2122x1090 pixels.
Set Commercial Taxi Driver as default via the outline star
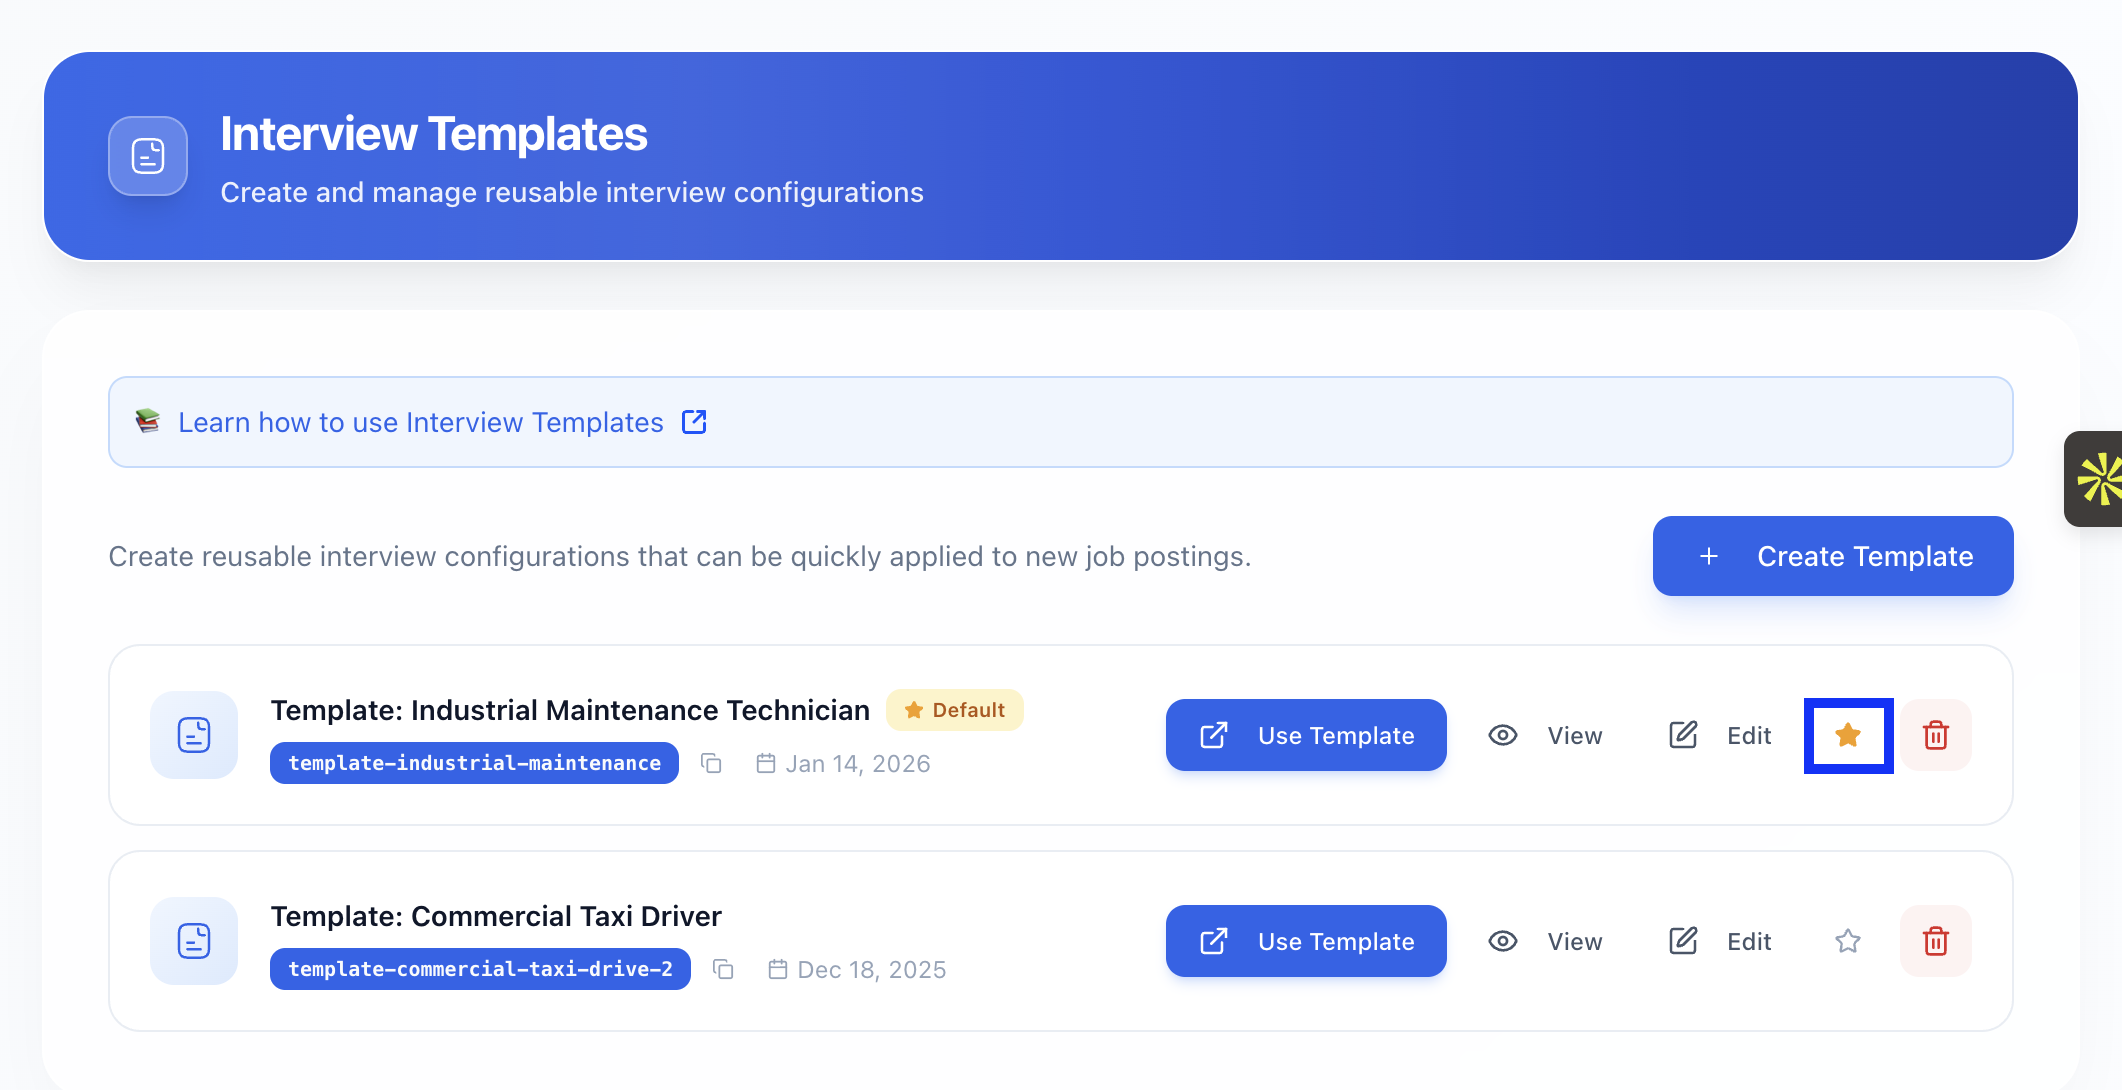click(1848, 941)
